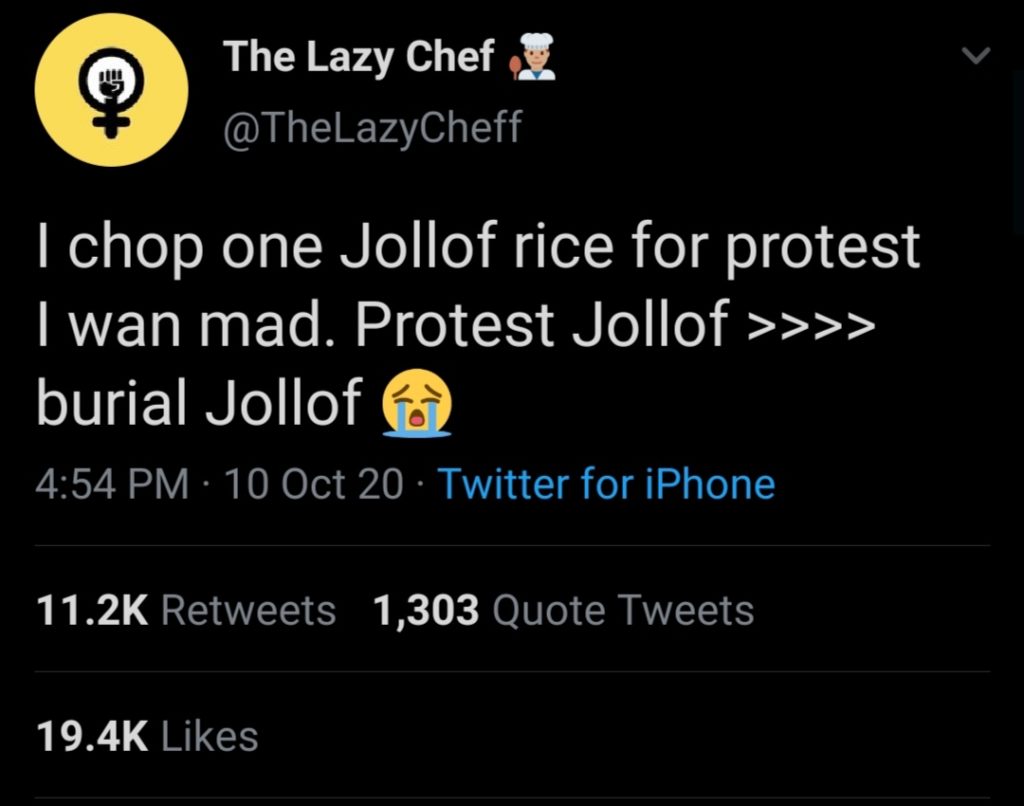Click the 19.4K likes count number

click(x=91, y=737)
